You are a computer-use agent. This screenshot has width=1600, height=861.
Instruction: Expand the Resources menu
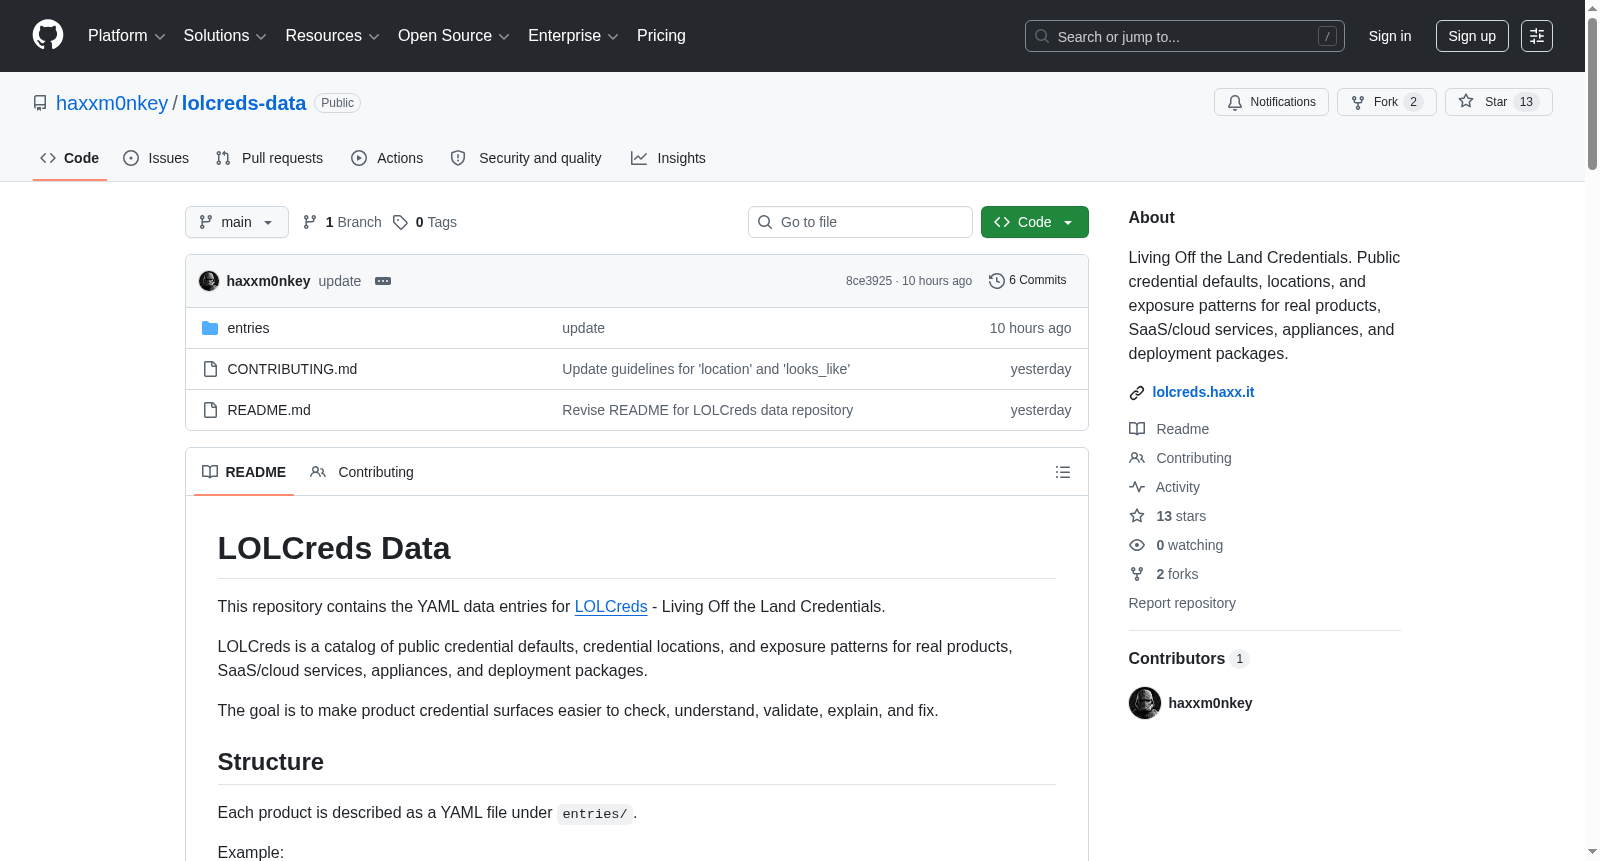[332, 36]
